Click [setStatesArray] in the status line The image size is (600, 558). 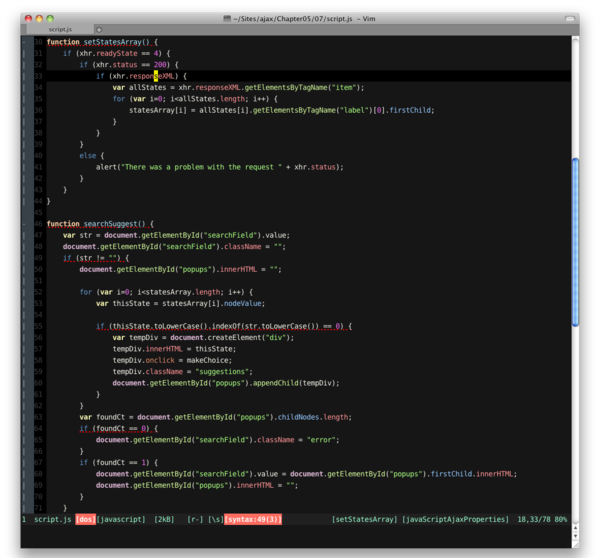[365, 519]
